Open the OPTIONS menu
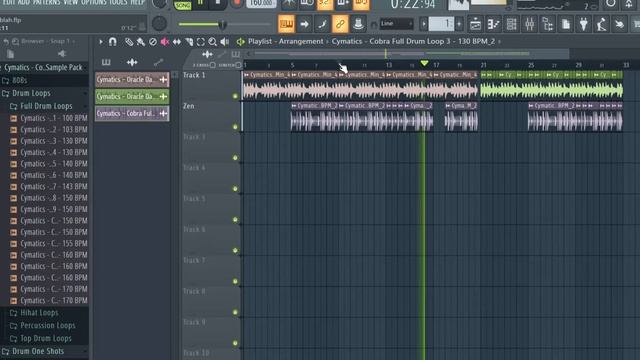640x360 pixels. click(93, 2)
